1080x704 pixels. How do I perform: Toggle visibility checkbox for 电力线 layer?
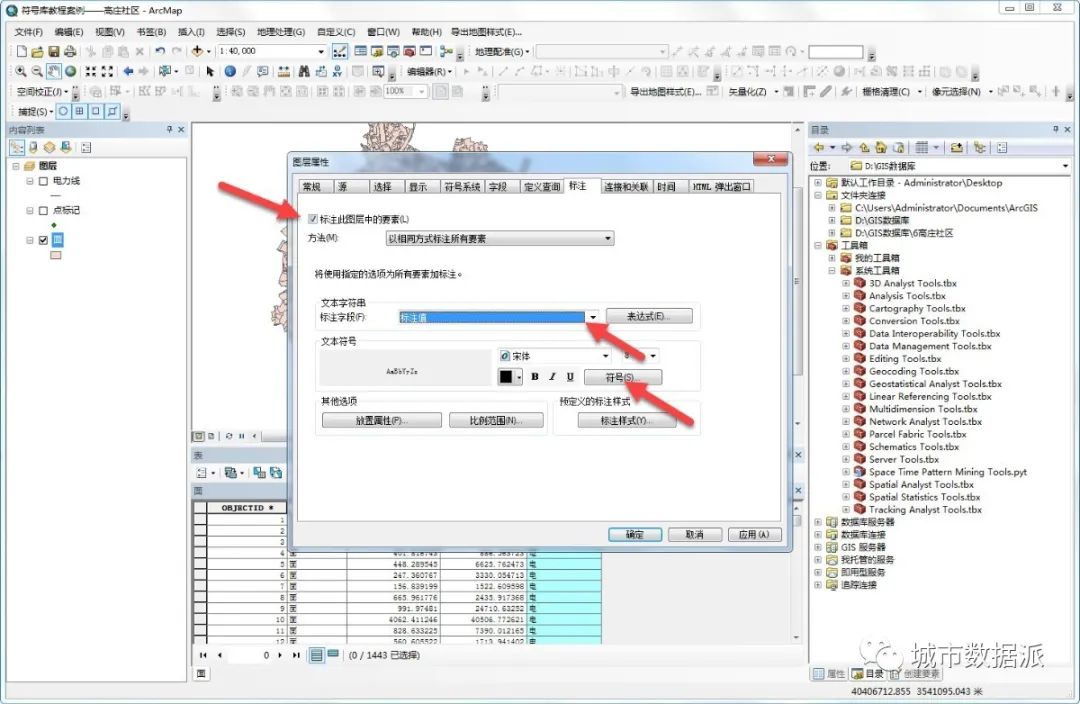(x=43, y=181)
